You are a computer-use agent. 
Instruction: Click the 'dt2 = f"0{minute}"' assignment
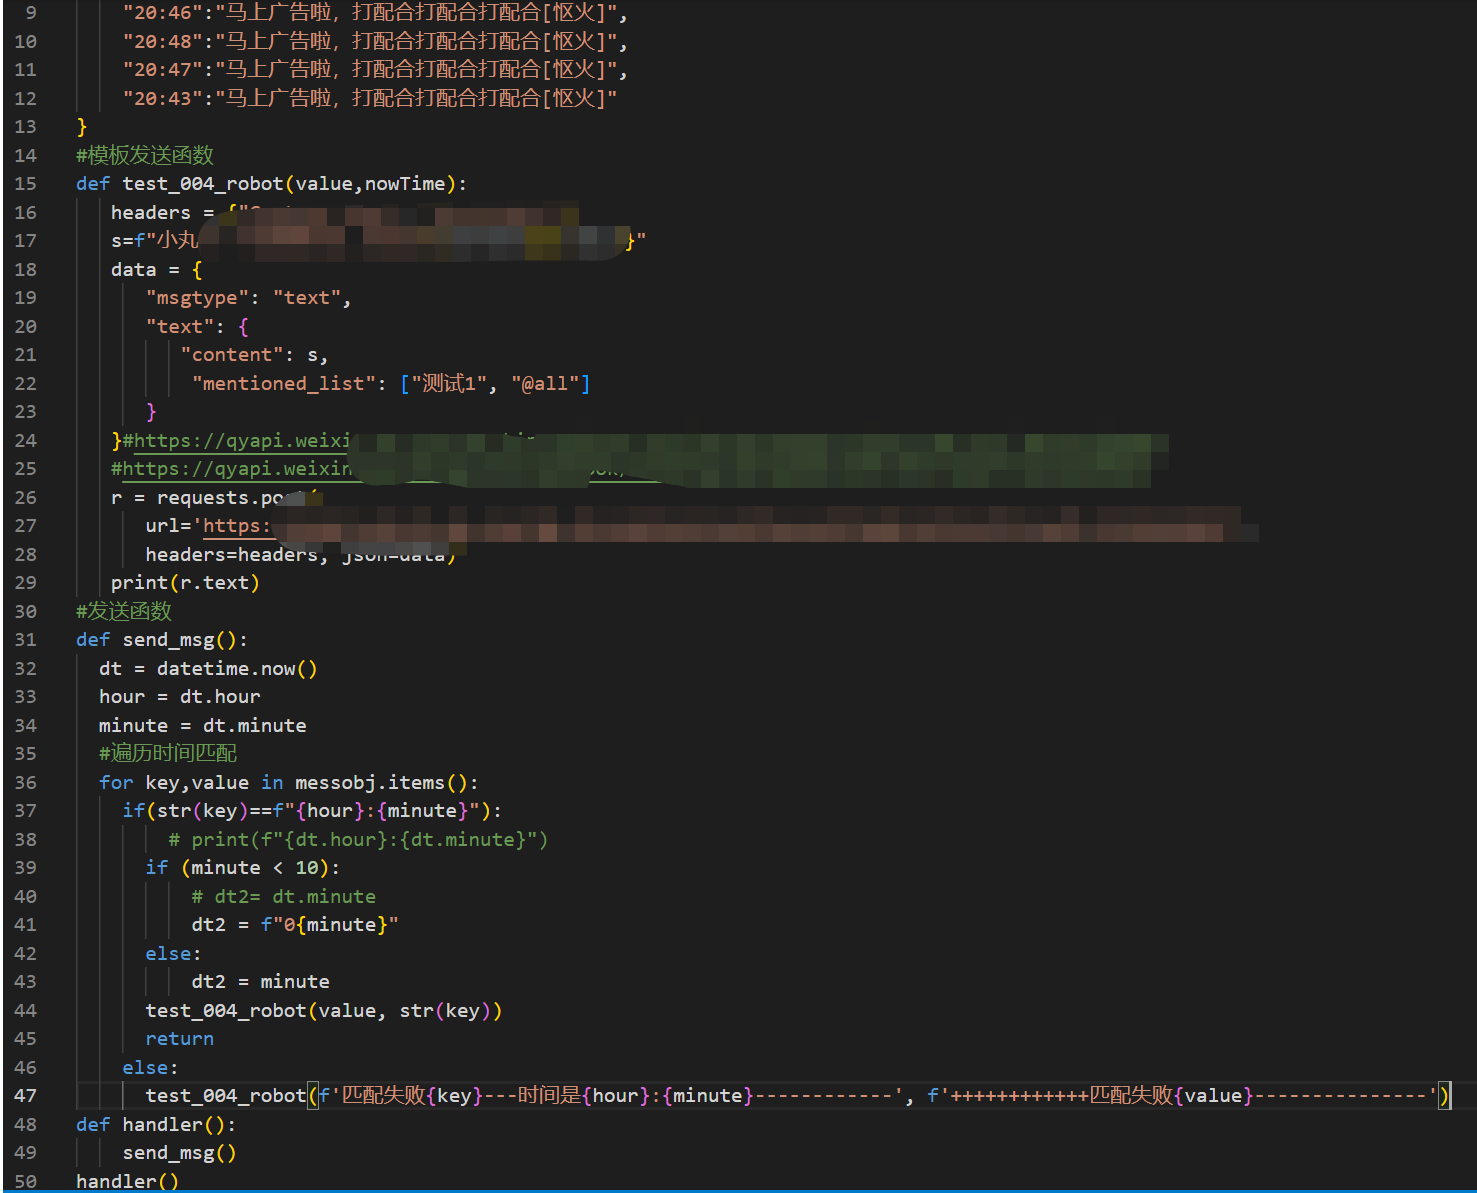295,925
